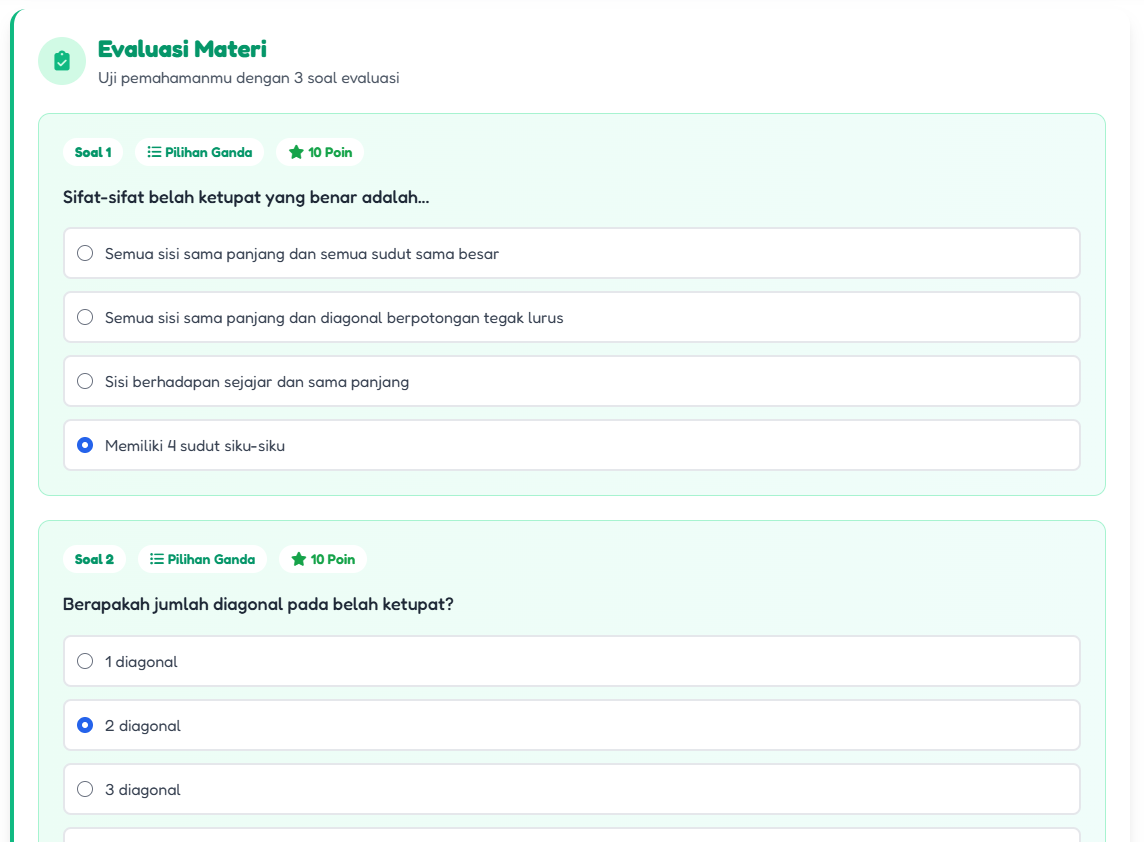Click the 'Soal 2' badge label

pyautogui.click(x=94, y=559)
